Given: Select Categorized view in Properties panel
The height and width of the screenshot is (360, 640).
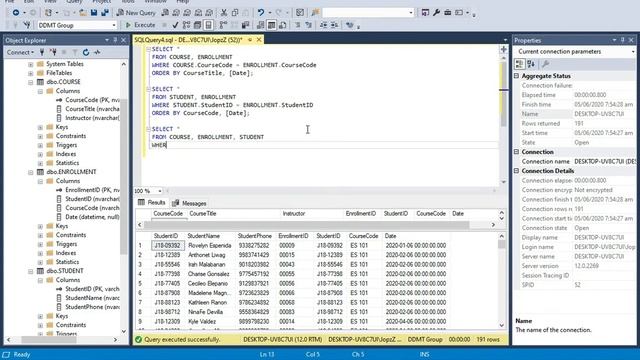Looking at the screenshot, I should (x=520, y=64).
